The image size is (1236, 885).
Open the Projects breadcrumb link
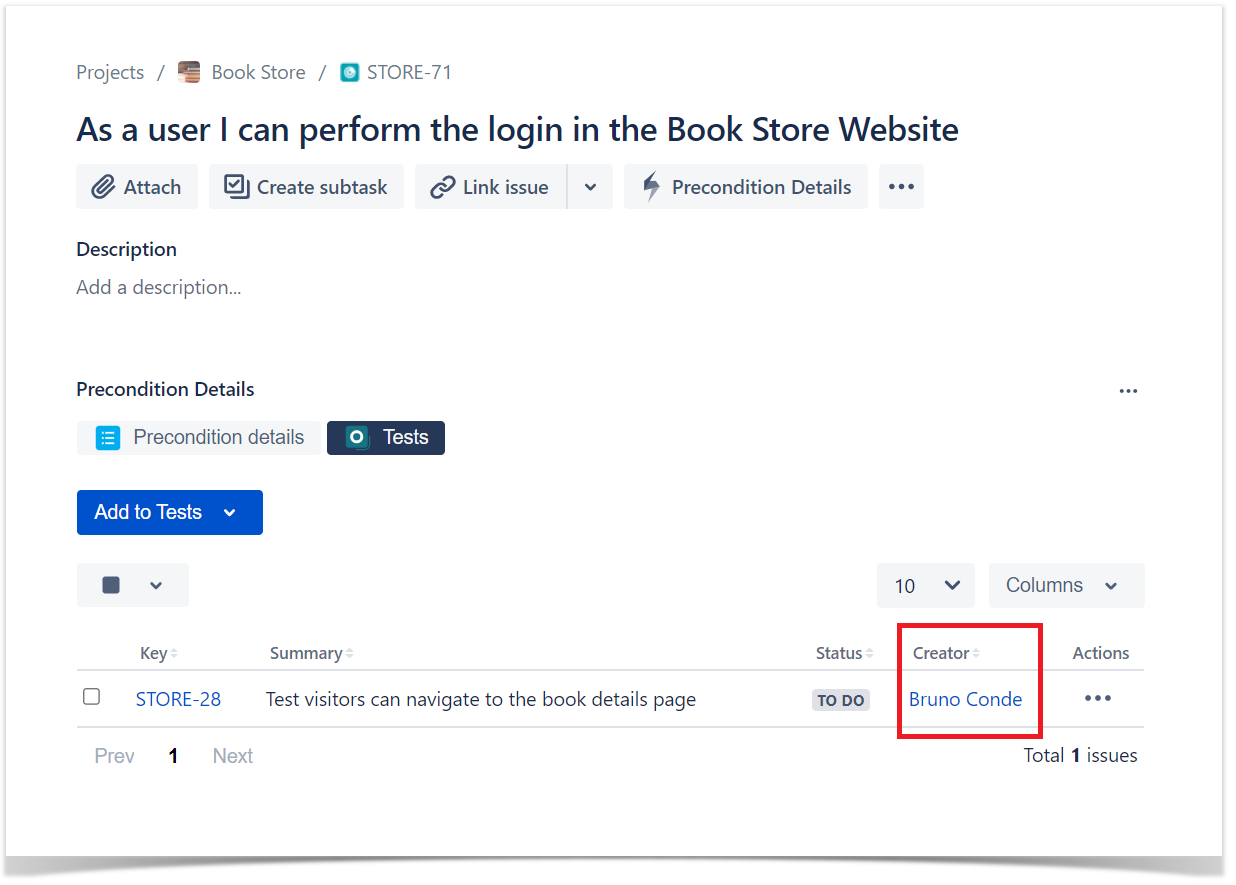[x=110, y=72]
